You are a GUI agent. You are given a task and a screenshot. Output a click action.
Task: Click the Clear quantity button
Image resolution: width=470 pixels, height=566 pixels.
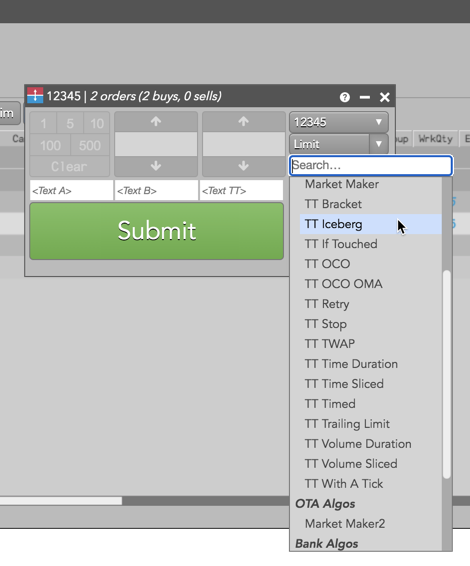(x=70, y=166)
